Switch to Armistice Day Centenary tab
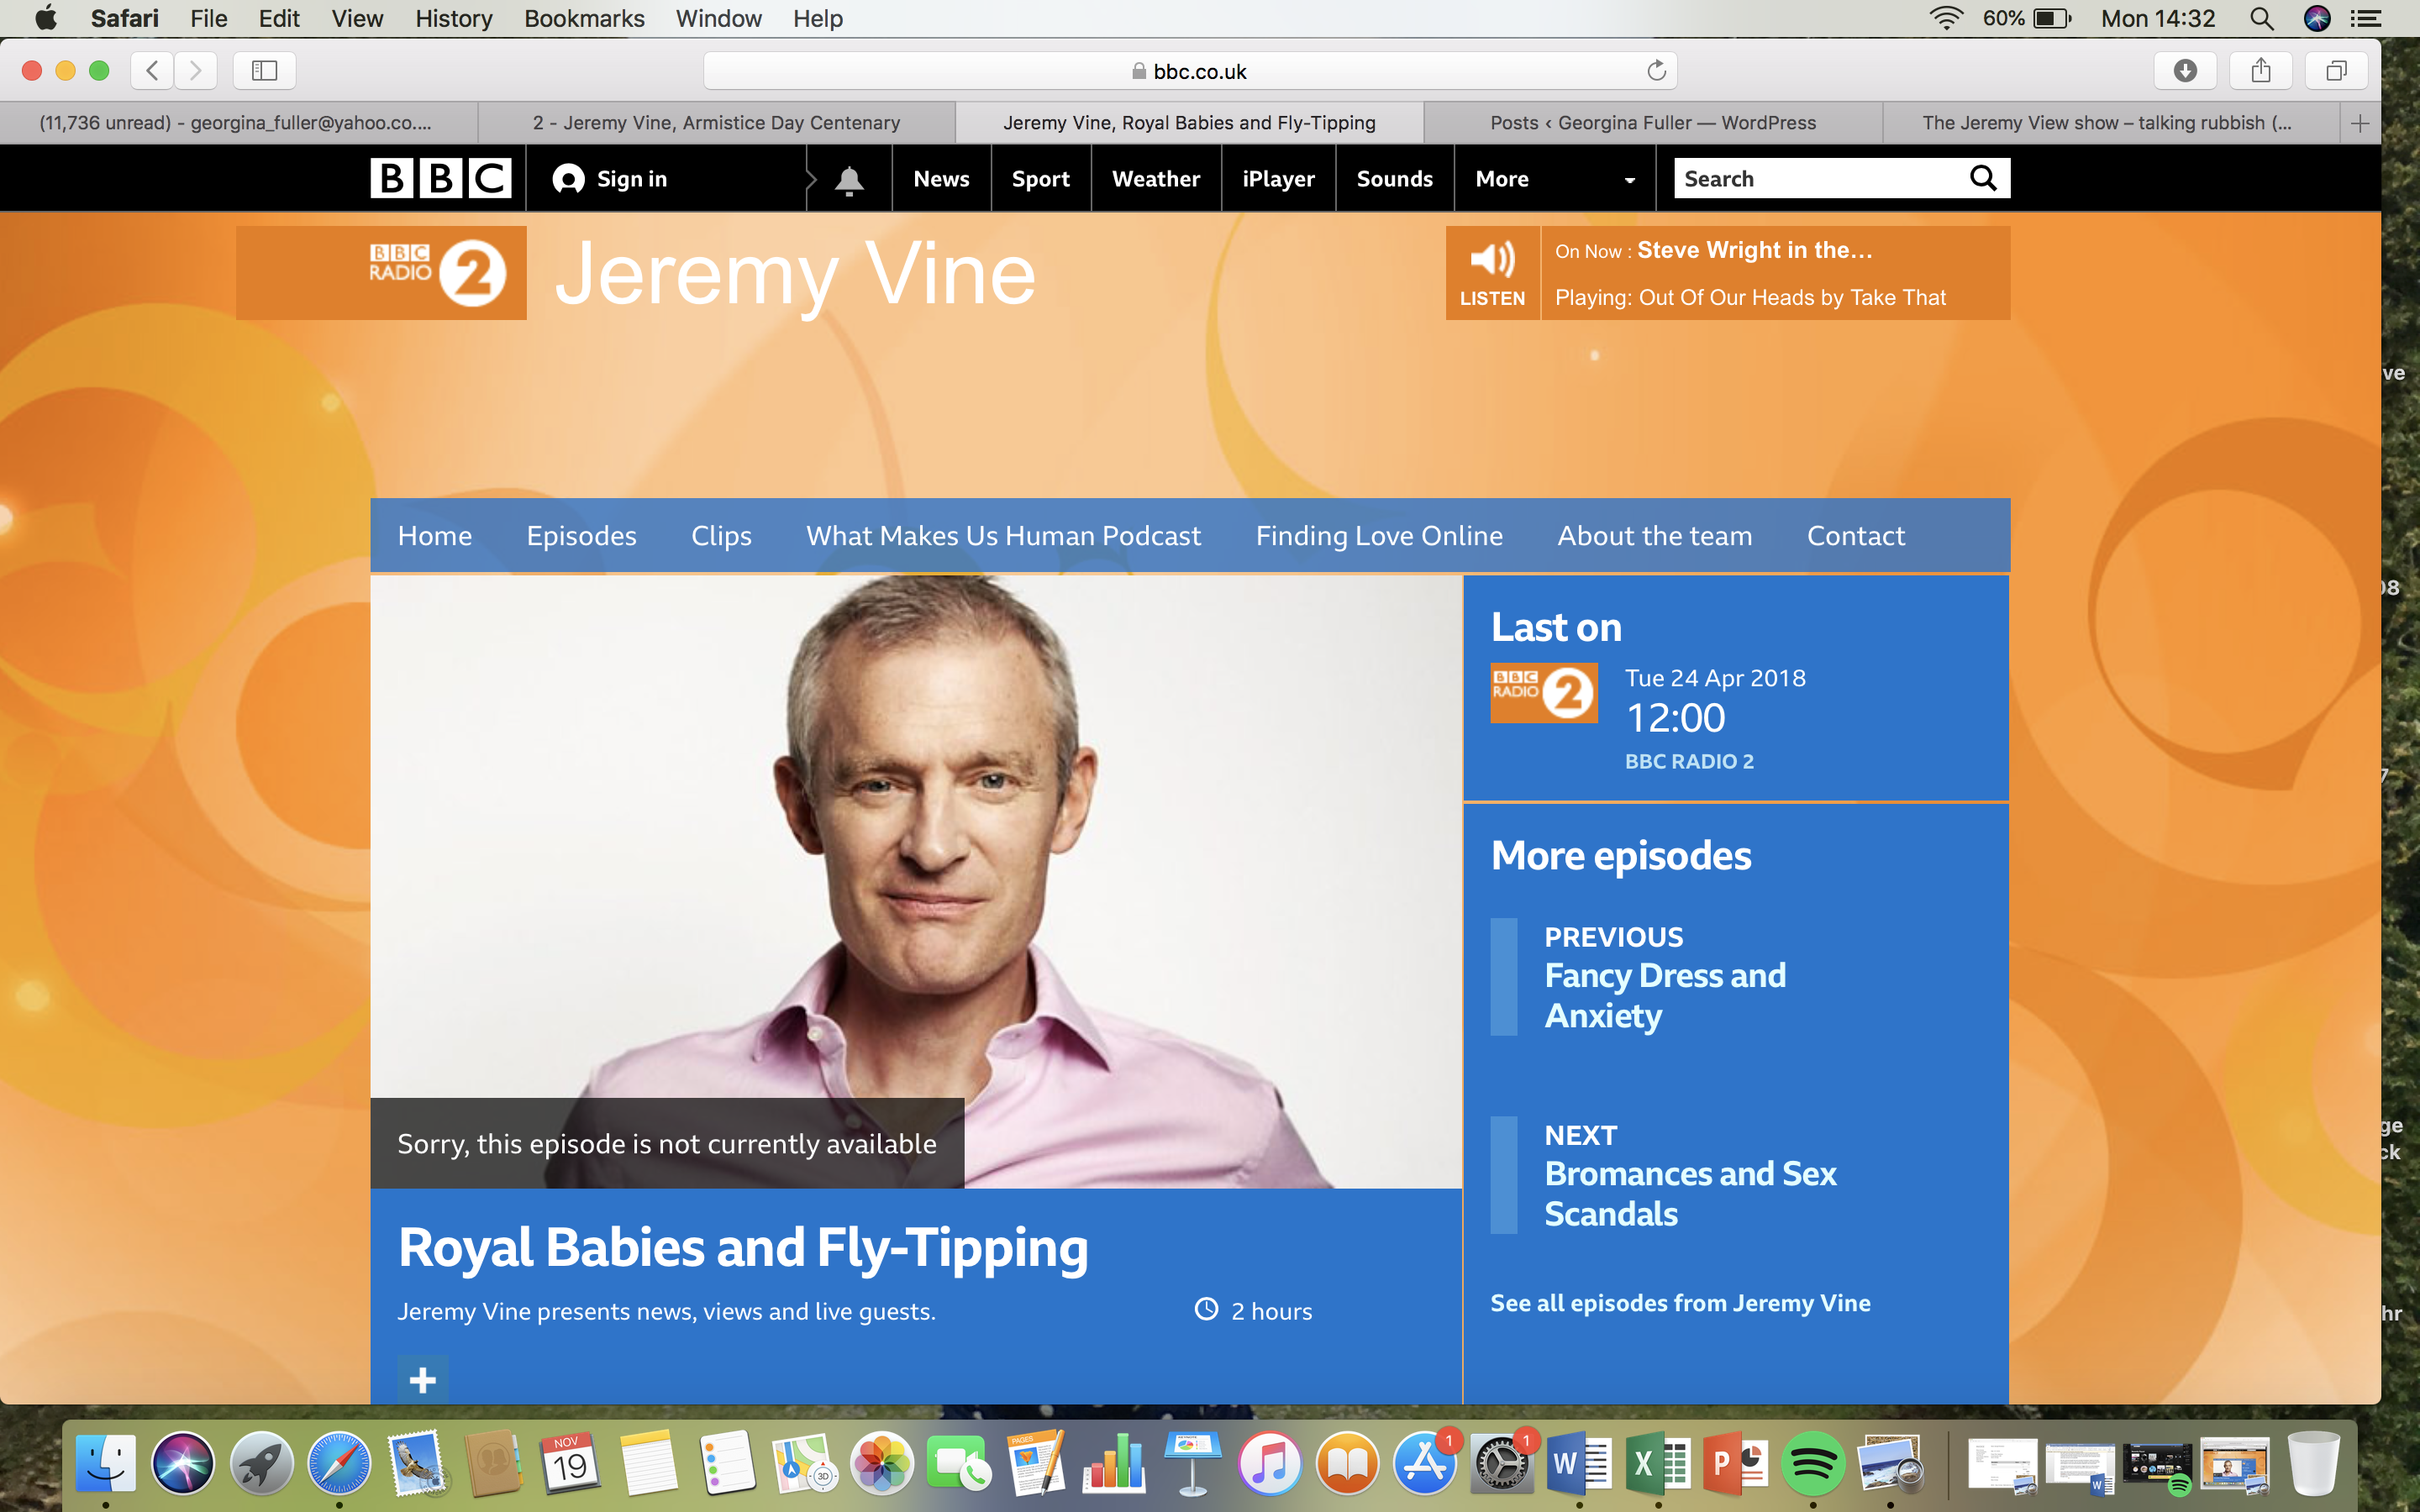 click(716, 123)
